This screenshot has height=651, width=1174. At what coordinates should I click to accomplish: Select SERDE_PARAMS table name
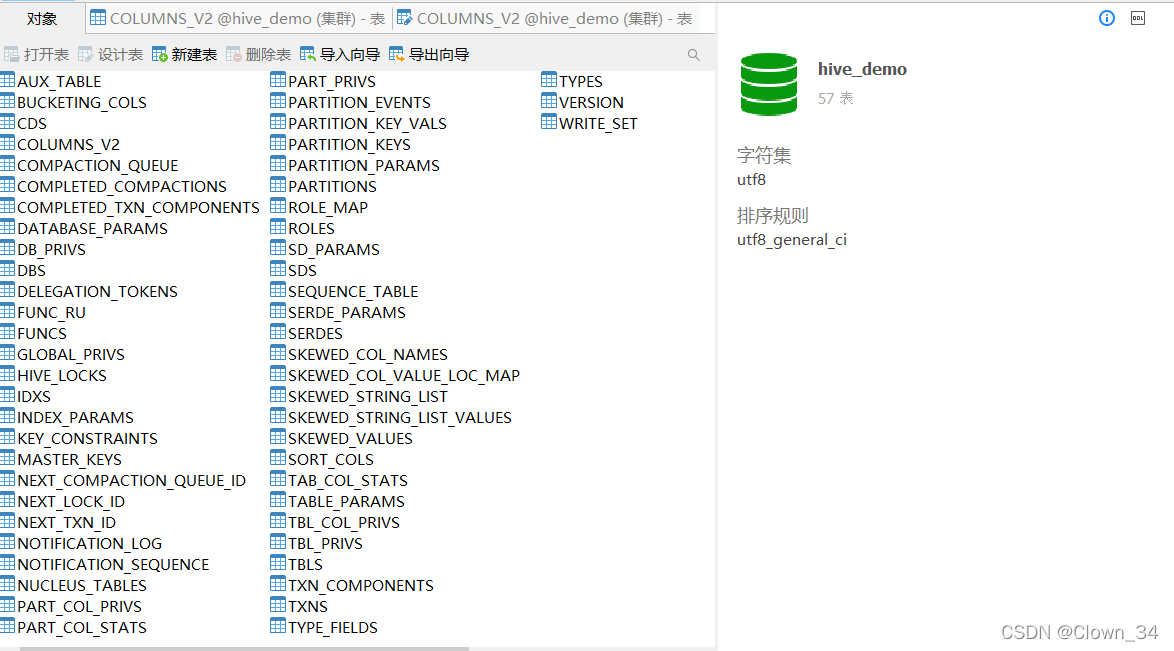(347, 312)
